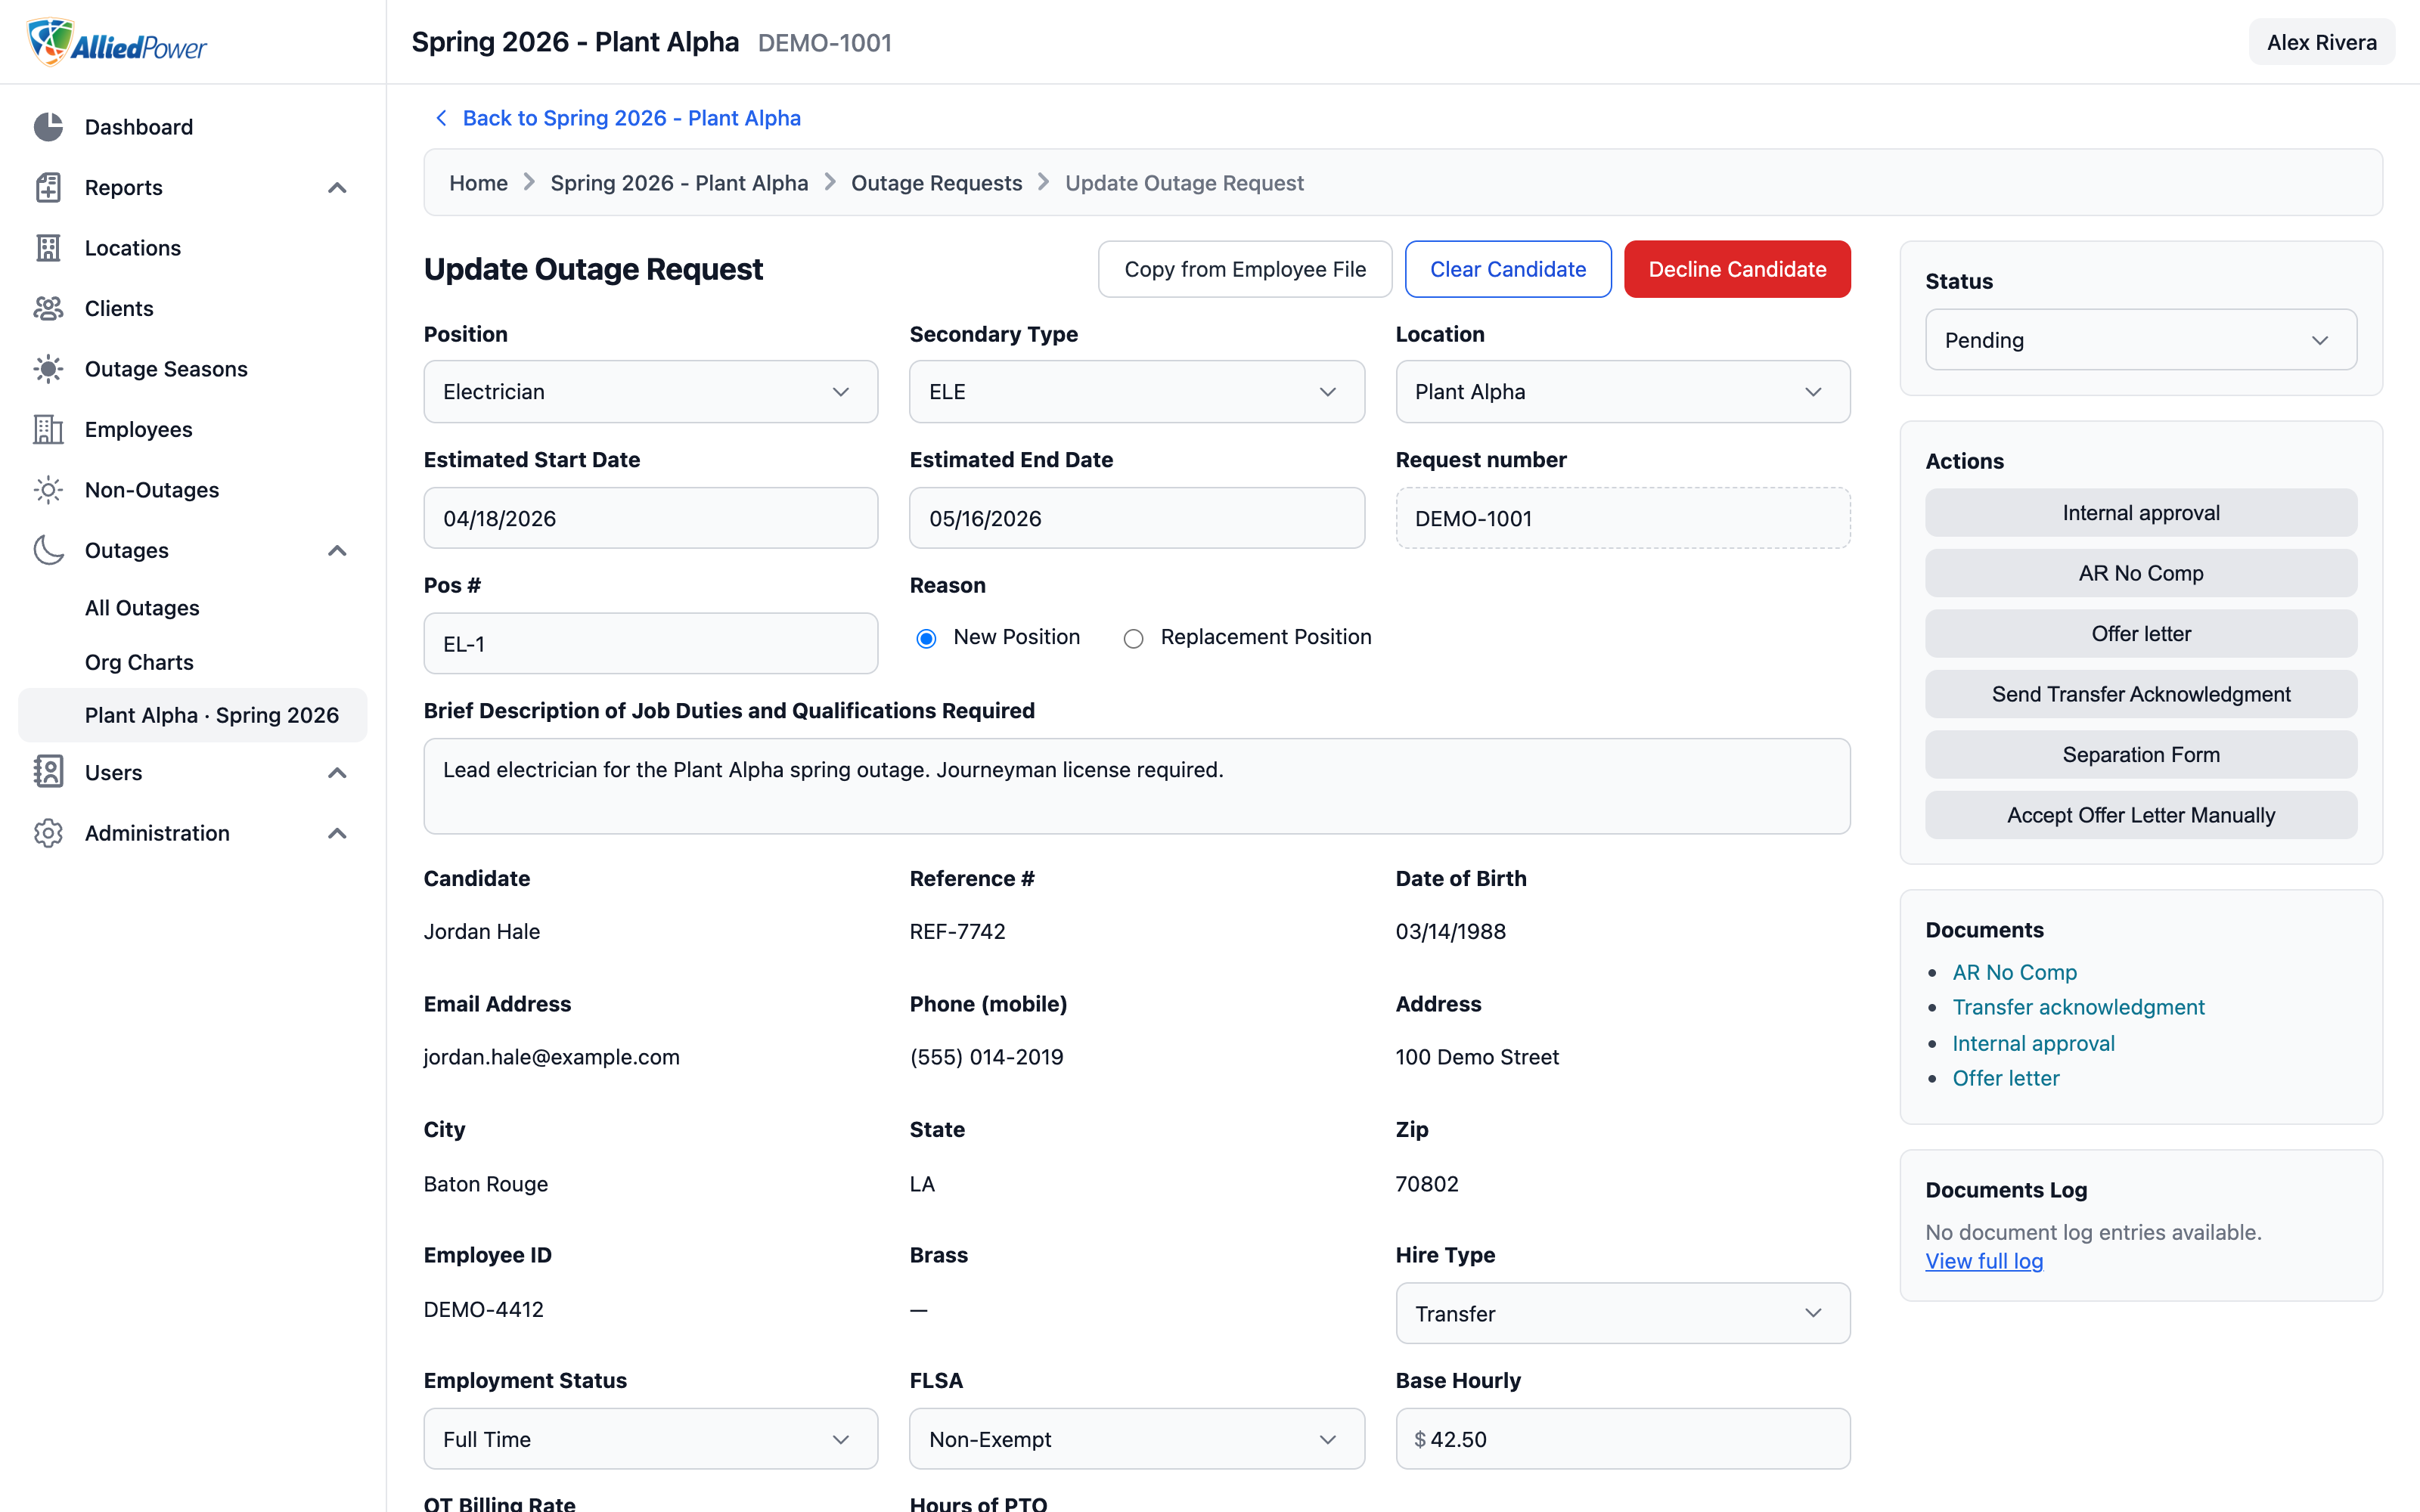Click the AR No Comp action button
Screen dimensions: 2420x1512
click(x=2141, y=573)
